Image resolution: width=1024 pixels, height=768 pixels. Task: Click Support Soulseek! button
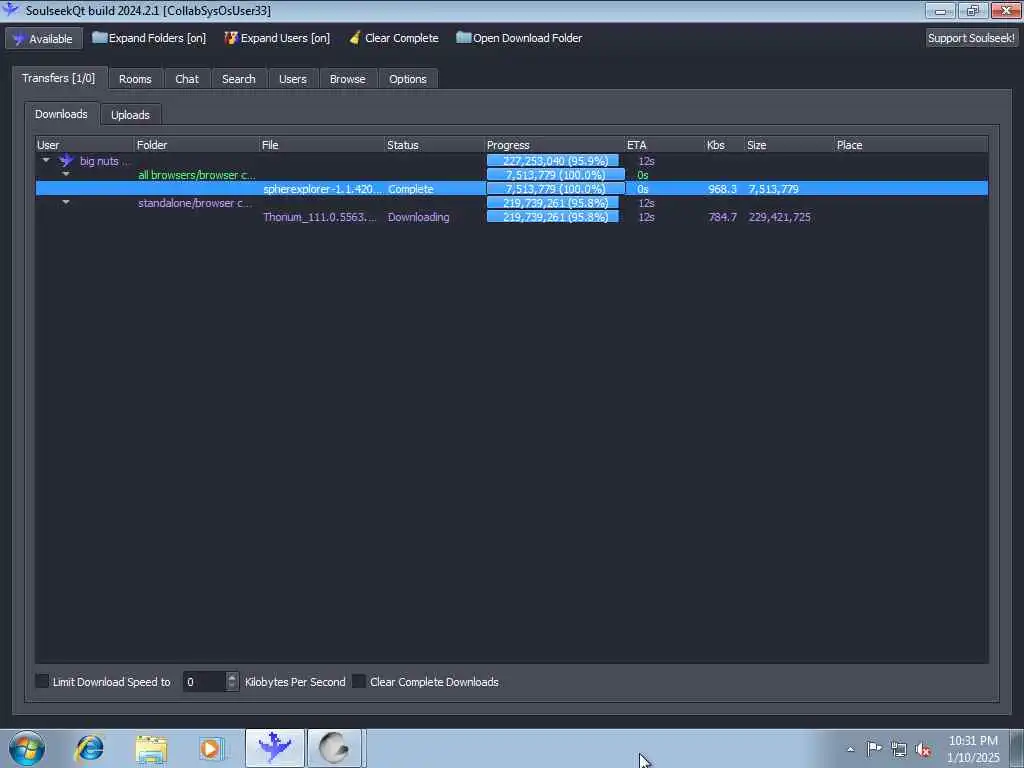[971, 38]
